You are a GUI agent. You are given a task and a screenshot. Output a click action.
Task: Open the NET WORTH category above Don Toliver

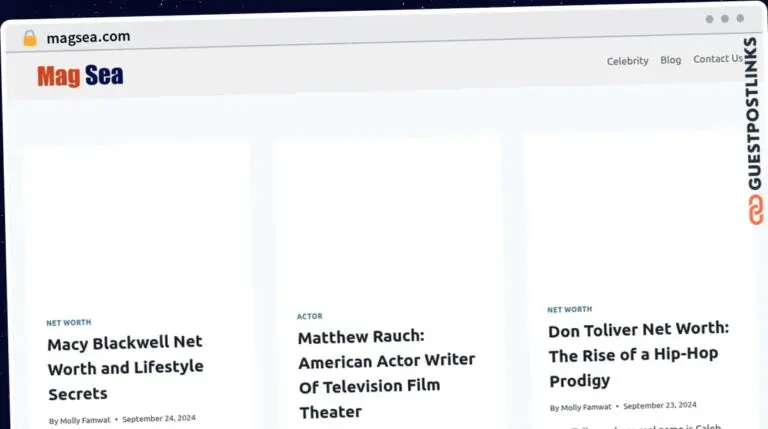570,310
